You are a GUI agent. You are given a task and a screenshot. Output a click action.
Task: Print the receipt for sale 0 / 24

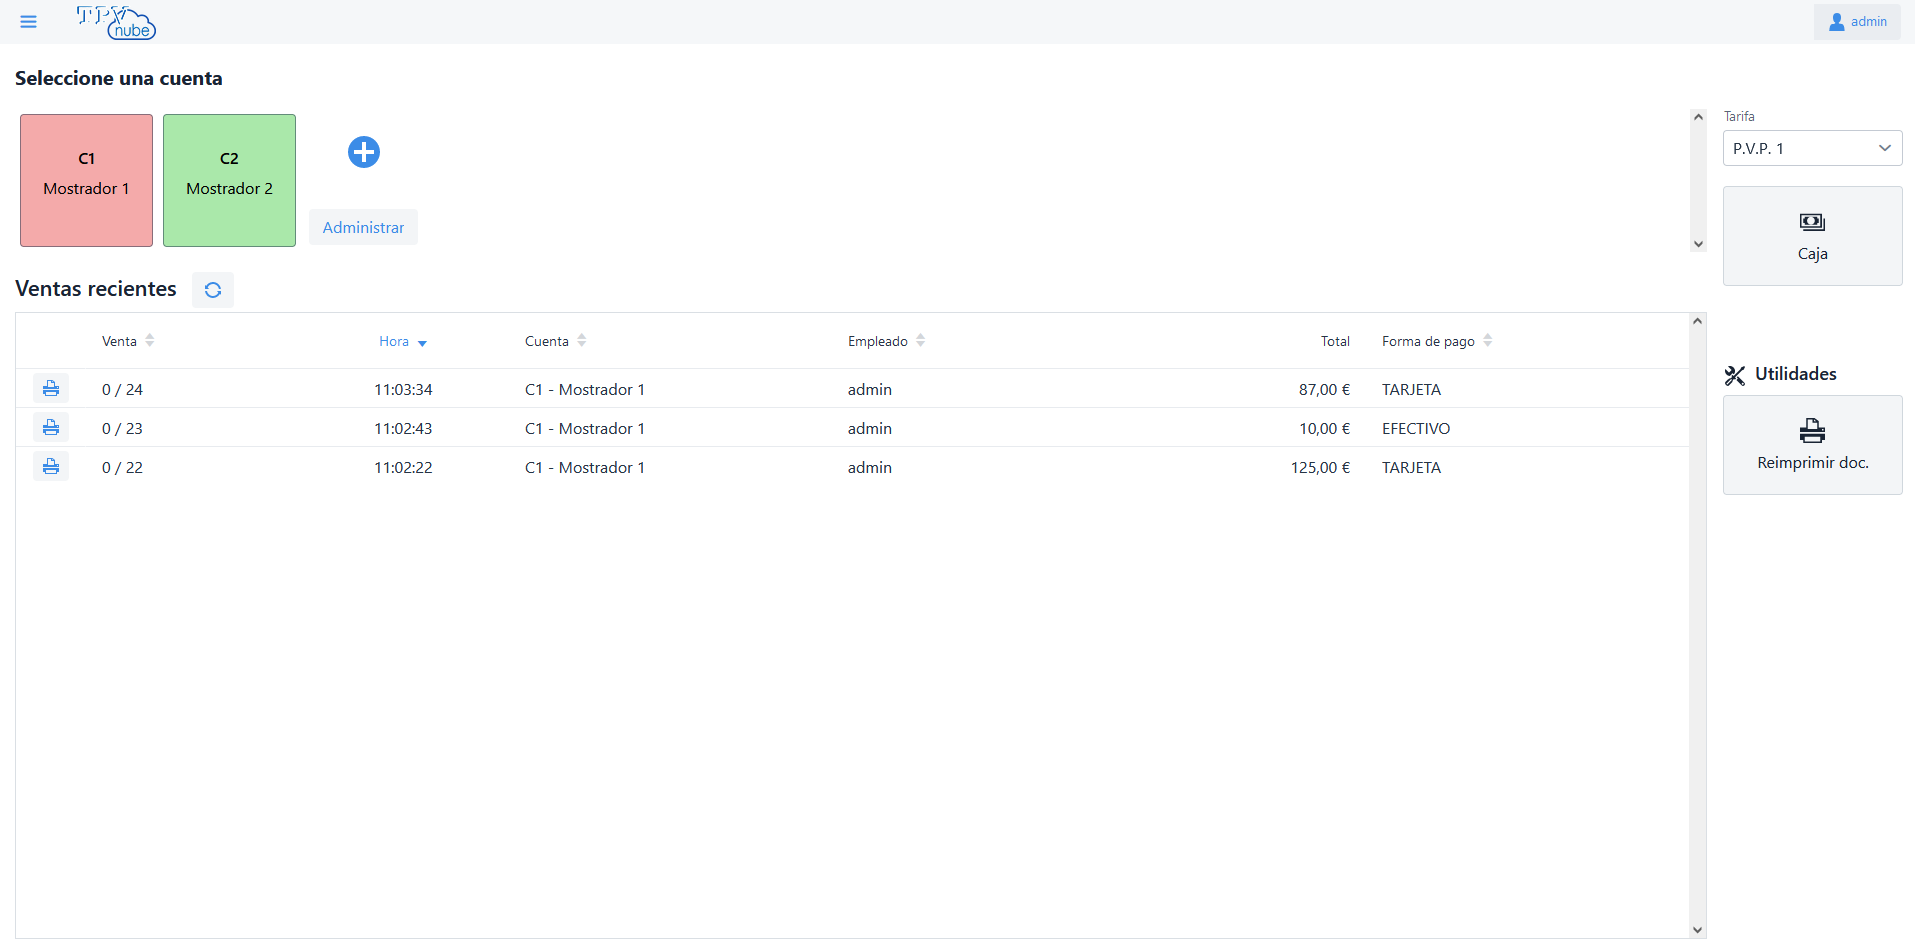[51, 389]
